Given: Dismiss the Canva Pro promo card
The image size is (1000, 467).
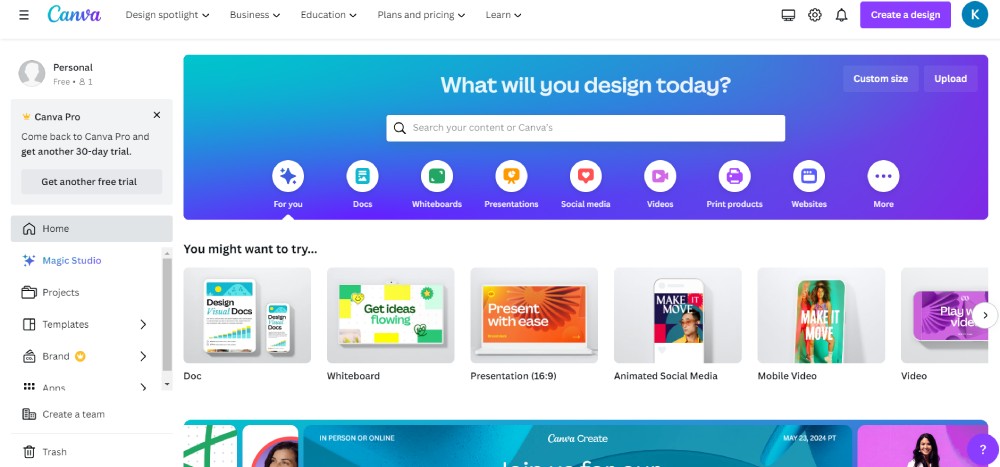Looking at the screenshot, I should click(157, 115).
